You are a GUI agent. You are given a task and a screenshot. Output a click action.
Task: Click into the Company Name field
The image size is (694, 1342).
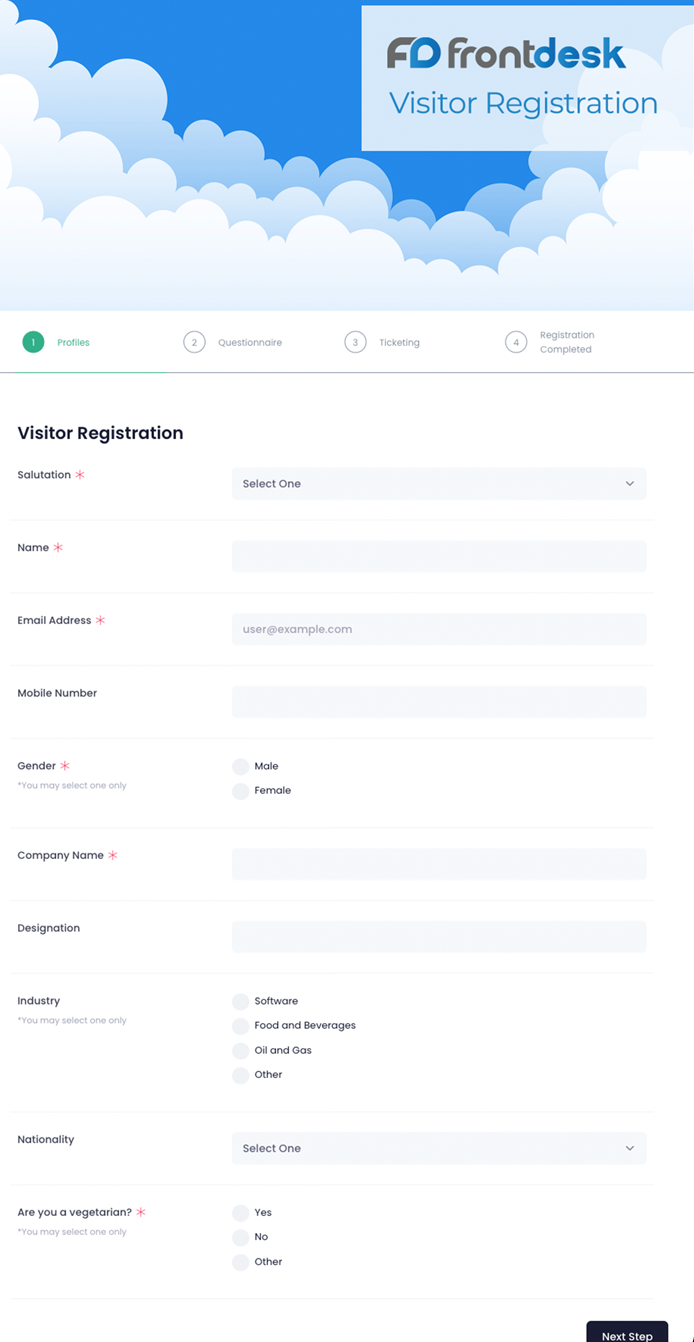pyautogui.click(x=439, y=864)
